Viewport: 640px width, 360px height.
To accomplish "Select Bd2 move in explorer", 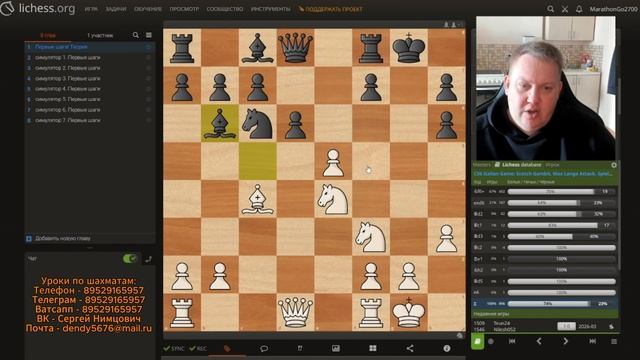I will 544,214.
